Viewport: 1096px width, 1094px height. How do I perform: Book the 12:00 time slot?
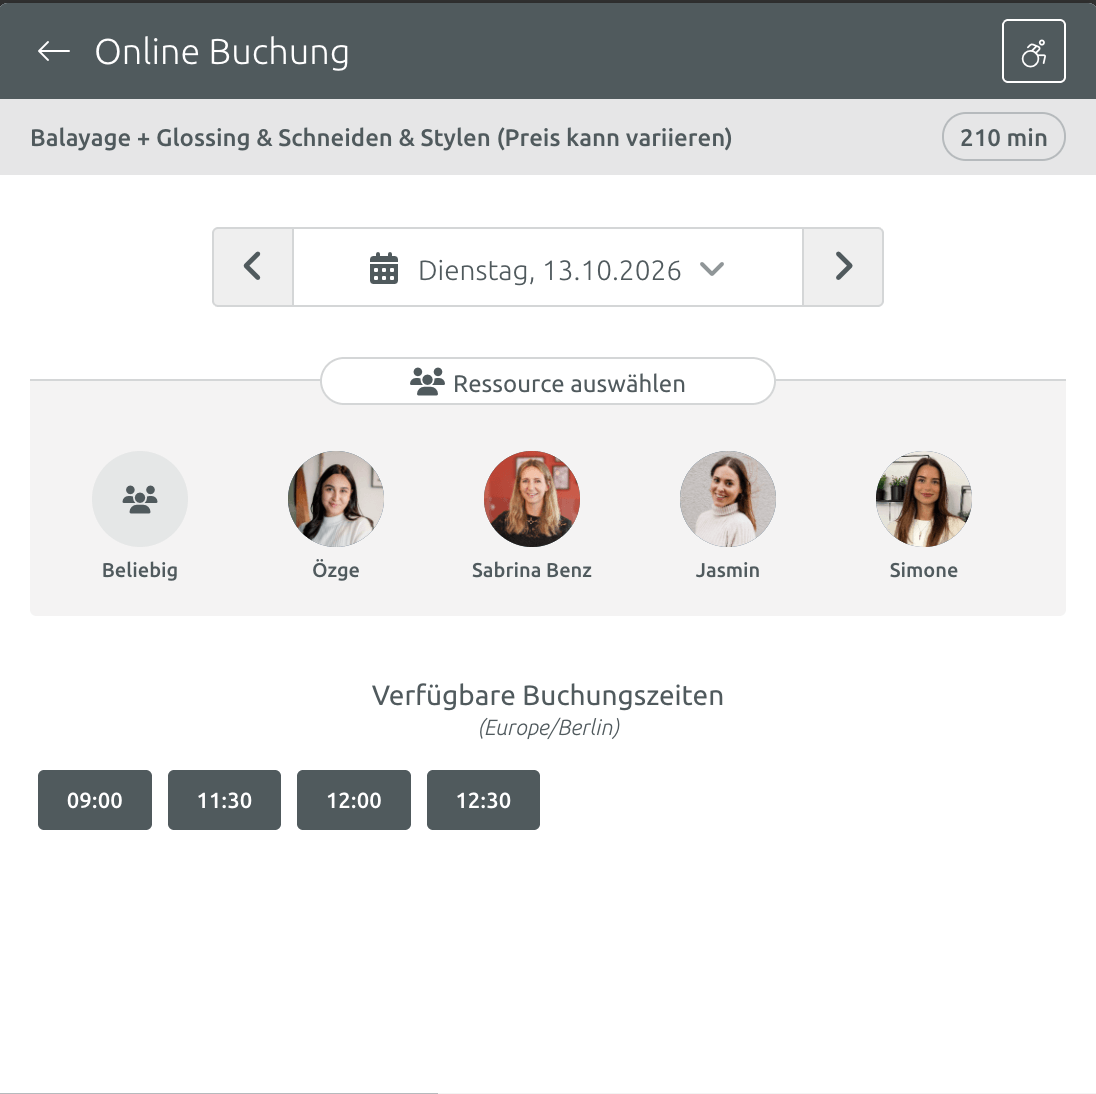354,800
